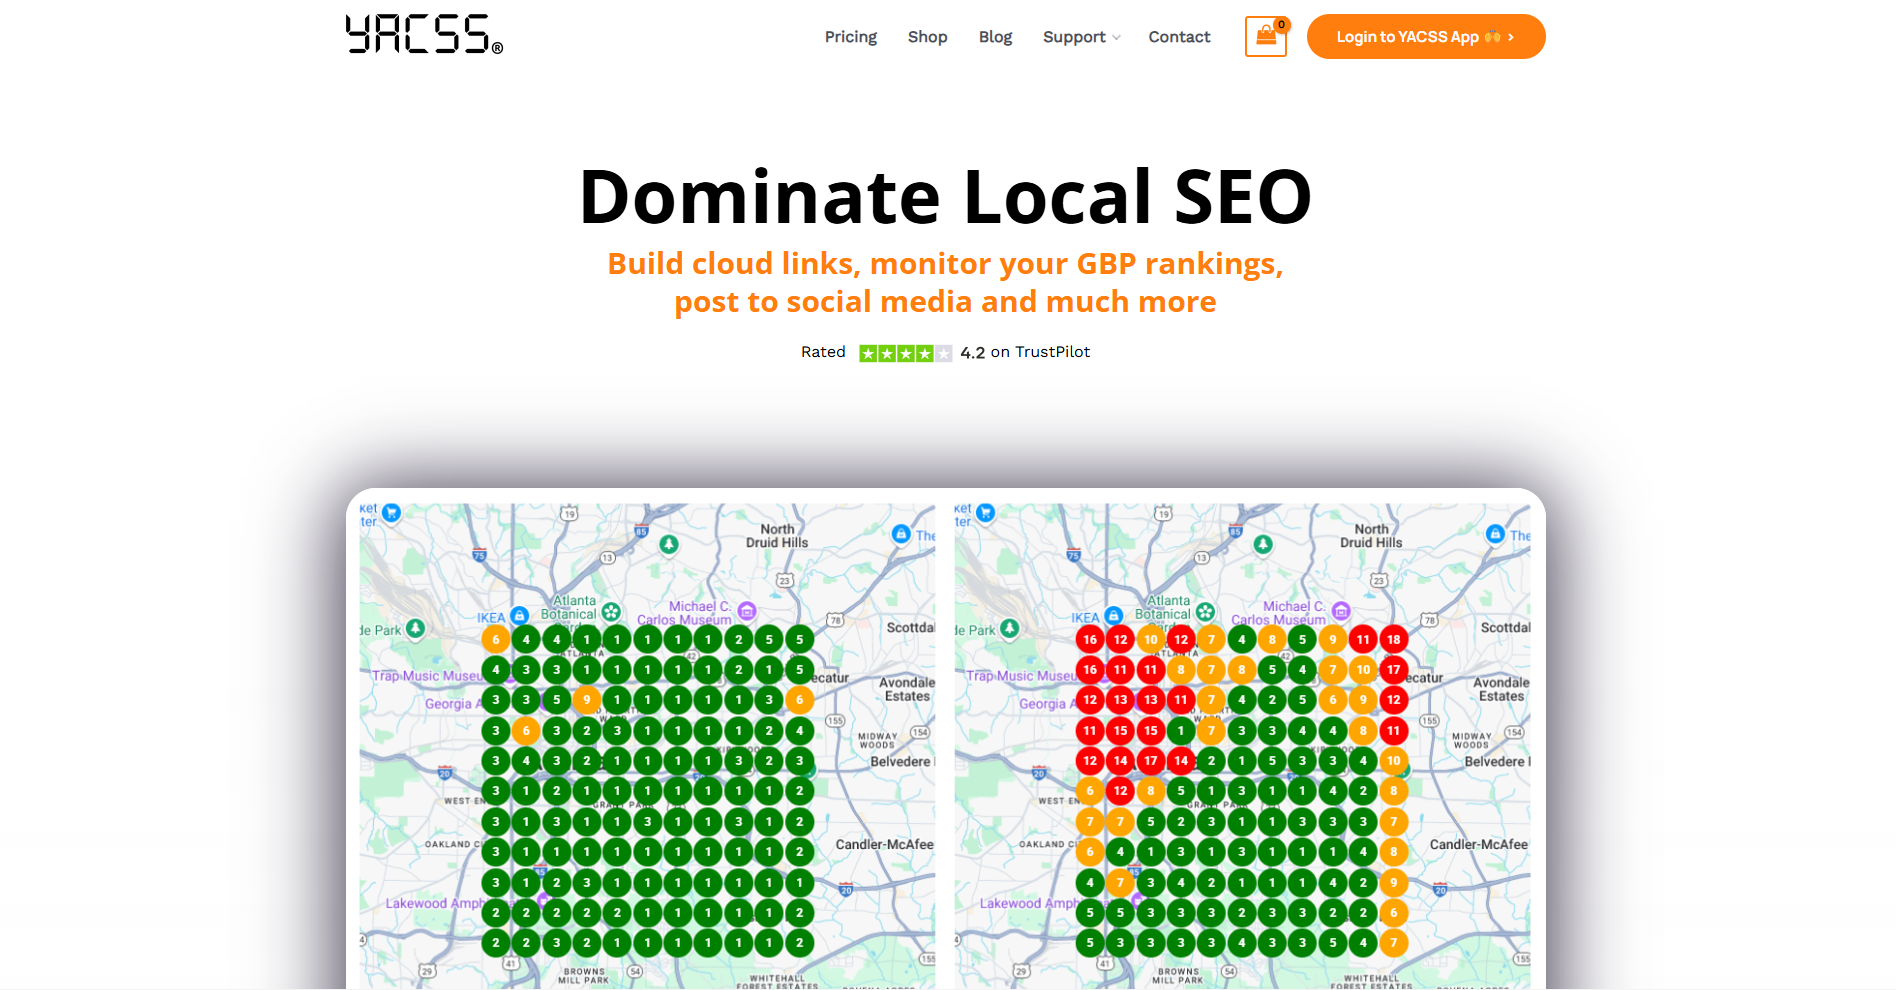The image size is (1896, 990).
Task: Open the Blog link
Action: click(995, 37)
